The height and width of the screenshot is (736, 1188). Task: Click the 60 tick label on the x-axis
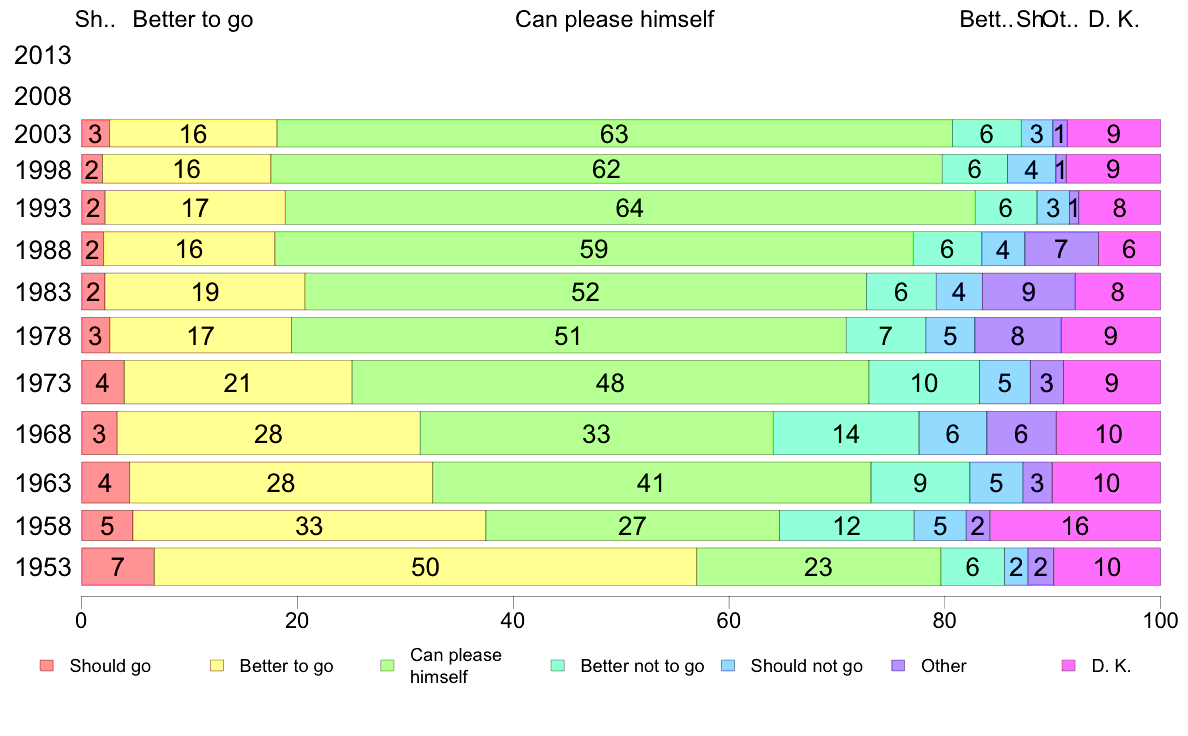(728, 620)
